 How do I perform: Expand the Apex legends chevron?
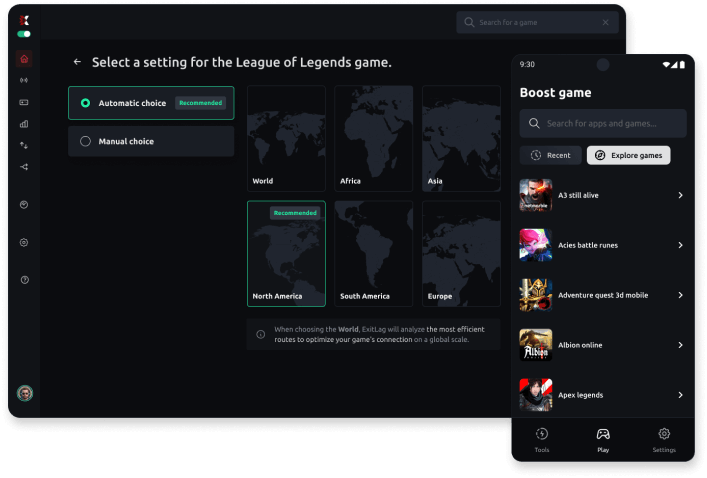(680, 395)
